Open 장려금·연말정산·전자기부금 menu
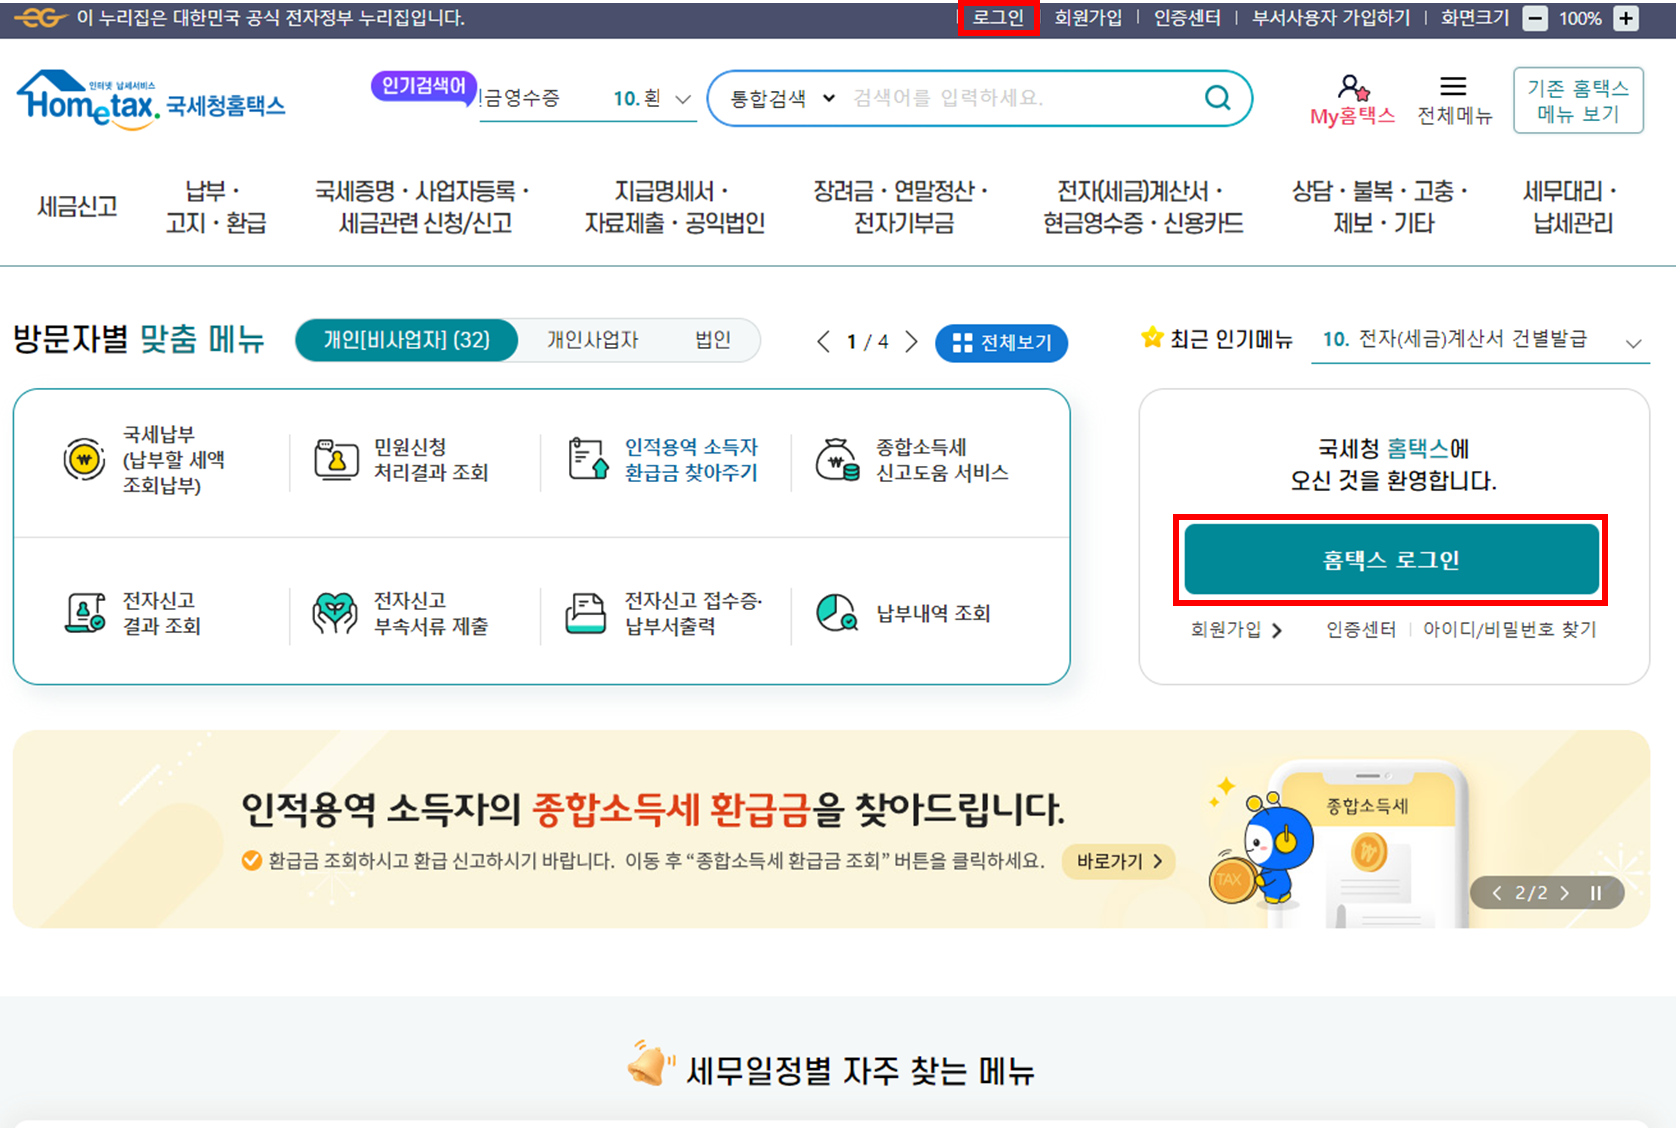The image size is (1676, 1128). click(901, 207)
